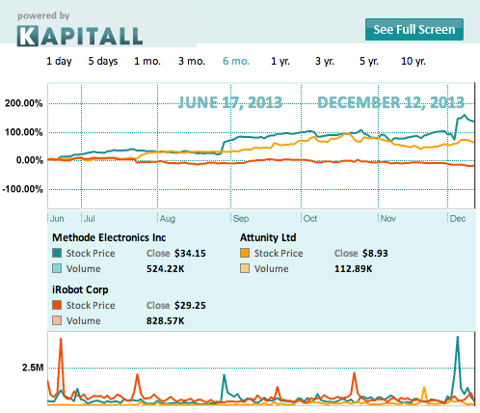Show the 10 yr. chart range
The height and width of the screenshot is (413, 480).
[413, 61]
